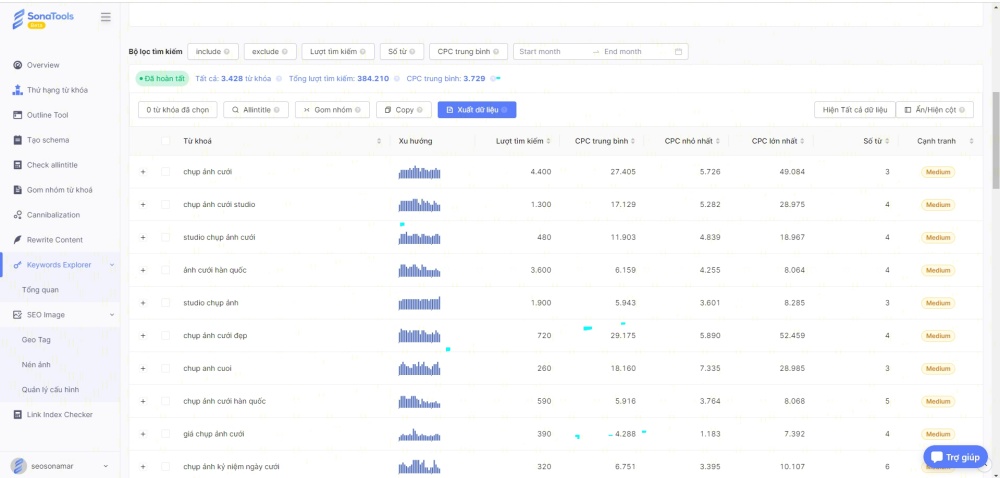Click the hamburger menu icon beside SonaTools logo
Viewport: 1000px width, 478px height.
click(x=106, y=18)
